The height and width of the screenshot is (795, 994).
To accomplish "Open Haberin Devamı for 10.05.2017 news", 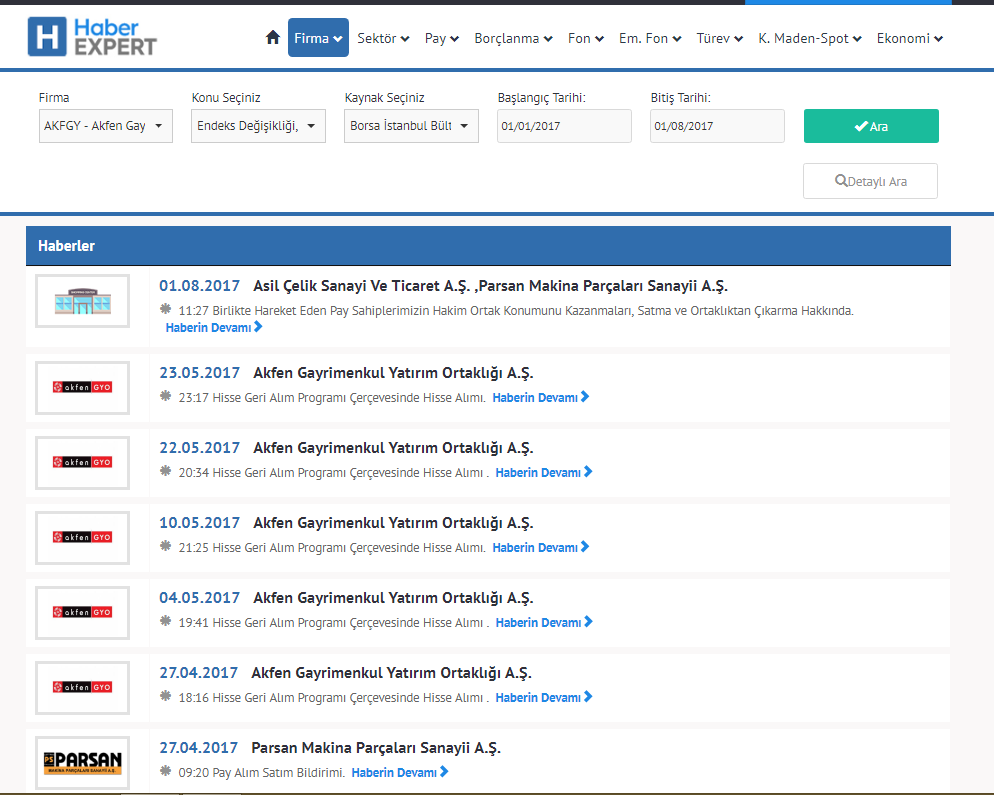I will (x=541, y=547).
